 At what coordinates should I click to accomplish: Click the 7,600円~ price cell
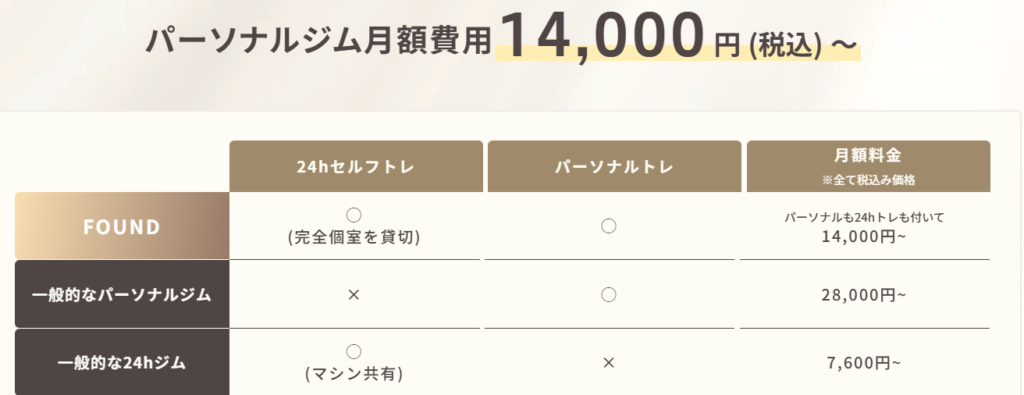pos(864,362)
